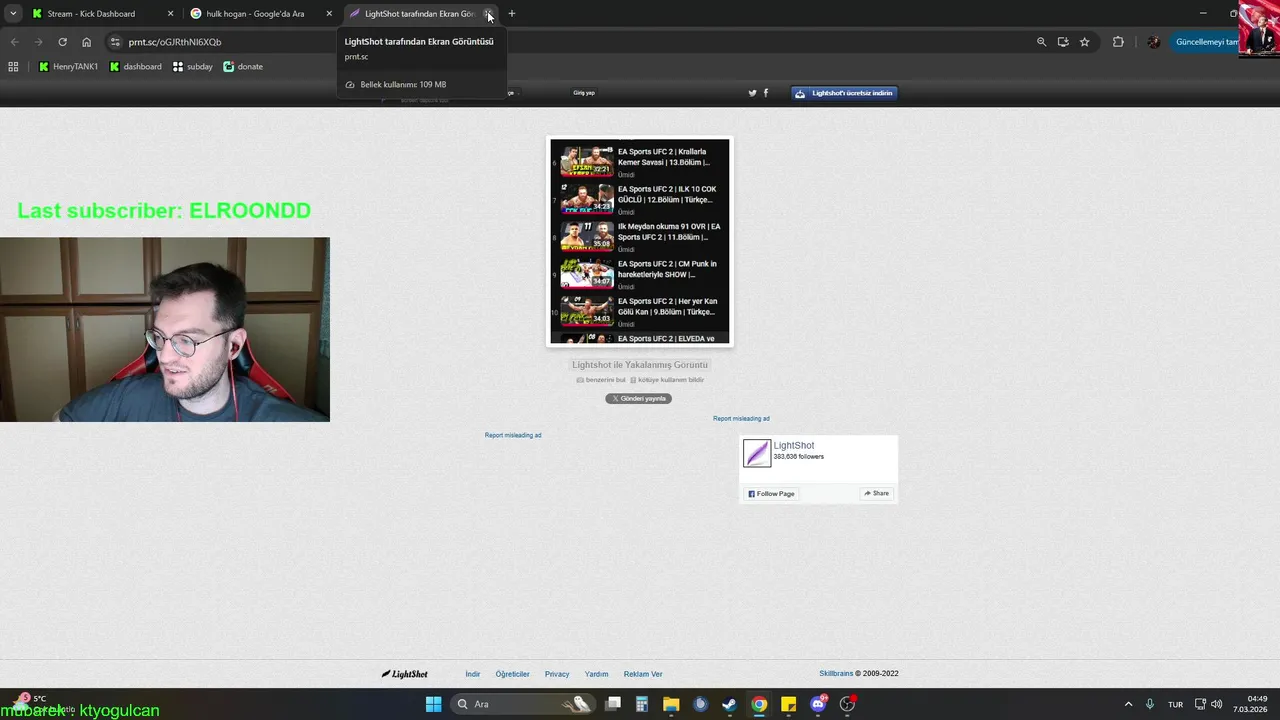The height and width of the screenshot is (720, 1280).
Task: Open the donate bookmark
Action: (x=243, y=67)
